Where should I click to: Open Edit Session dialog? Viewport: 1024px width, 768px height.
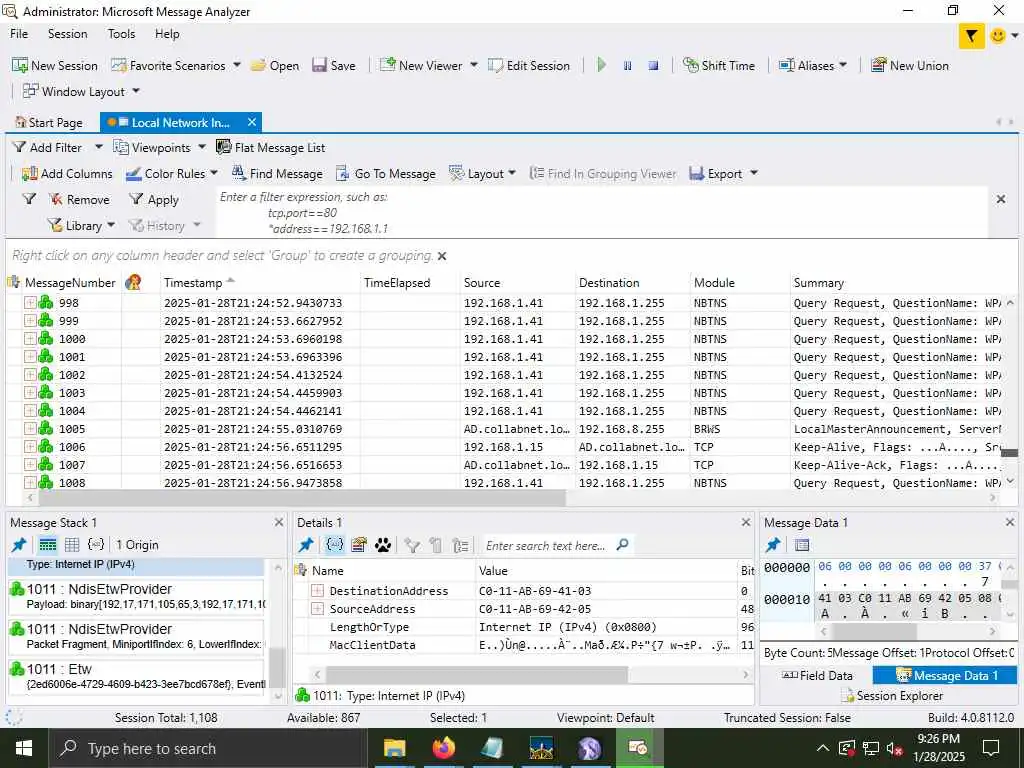(x=529, y=65)
